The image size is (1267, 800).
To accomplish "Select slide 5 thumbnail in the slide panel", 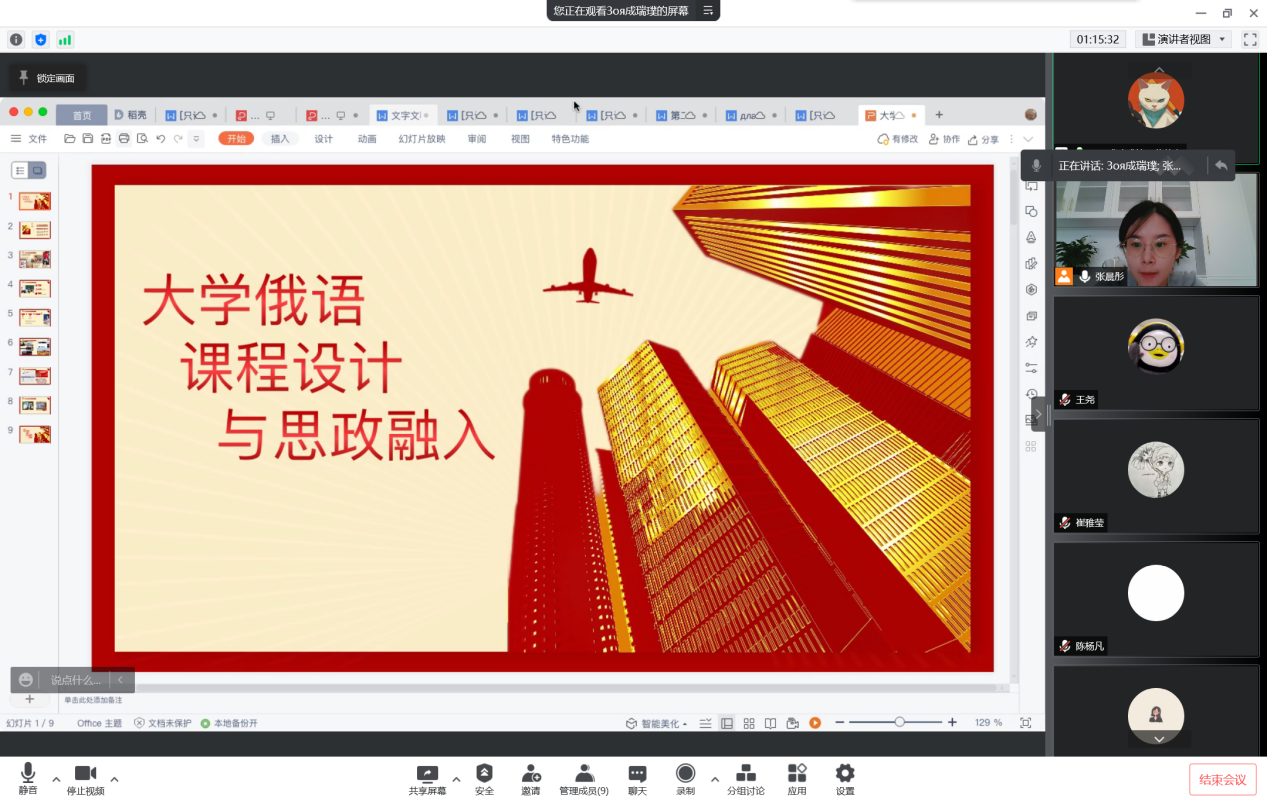I will pos(35,318).
